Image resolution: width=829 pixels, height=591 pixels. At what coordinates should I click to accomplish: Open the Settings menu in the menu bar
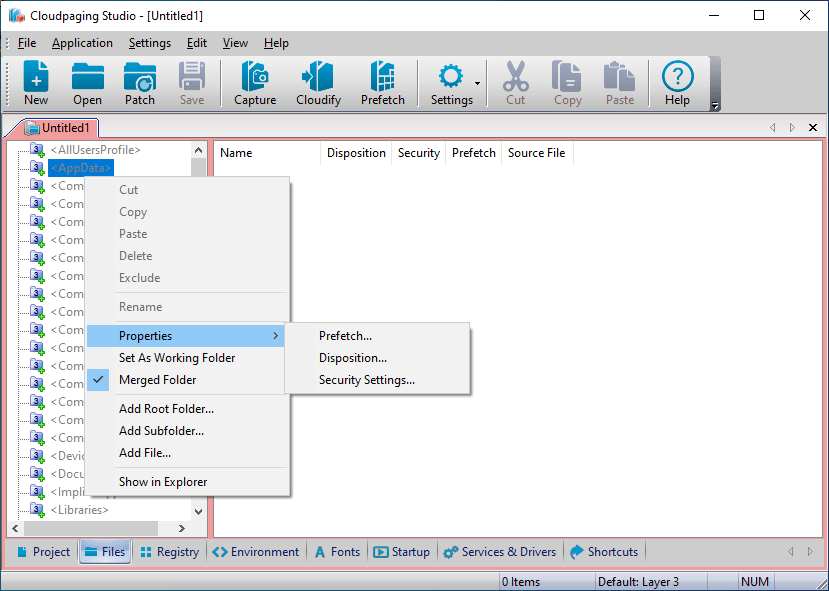[150, 43]
